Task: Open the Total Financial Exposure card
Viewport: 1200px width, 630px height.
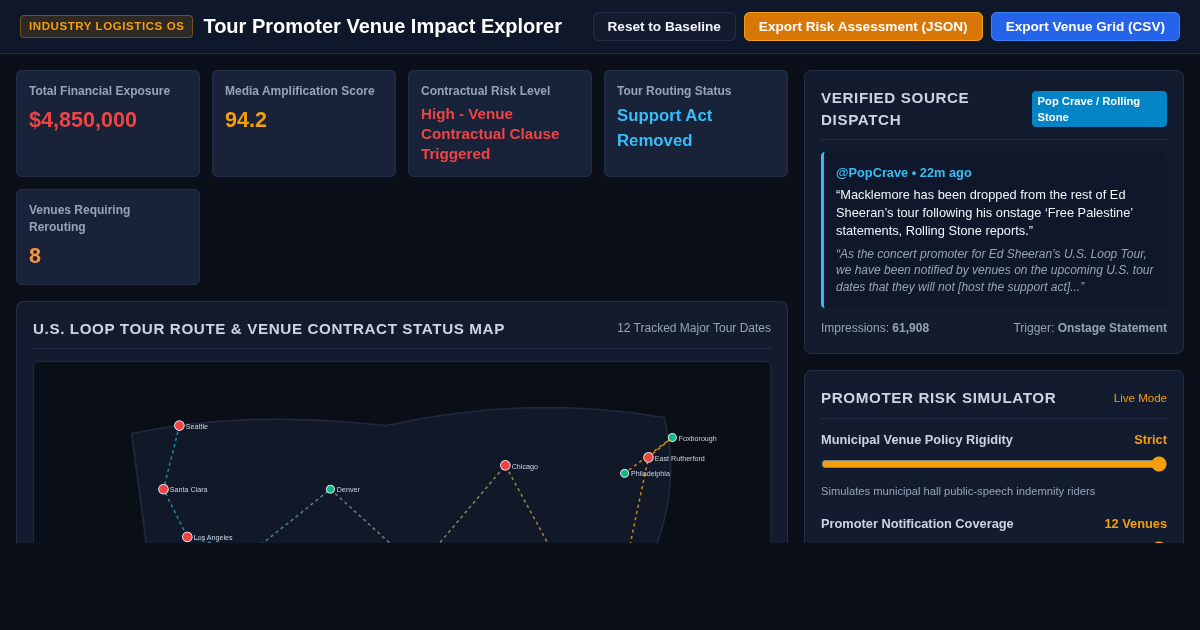Action: (x=108, y=123)
